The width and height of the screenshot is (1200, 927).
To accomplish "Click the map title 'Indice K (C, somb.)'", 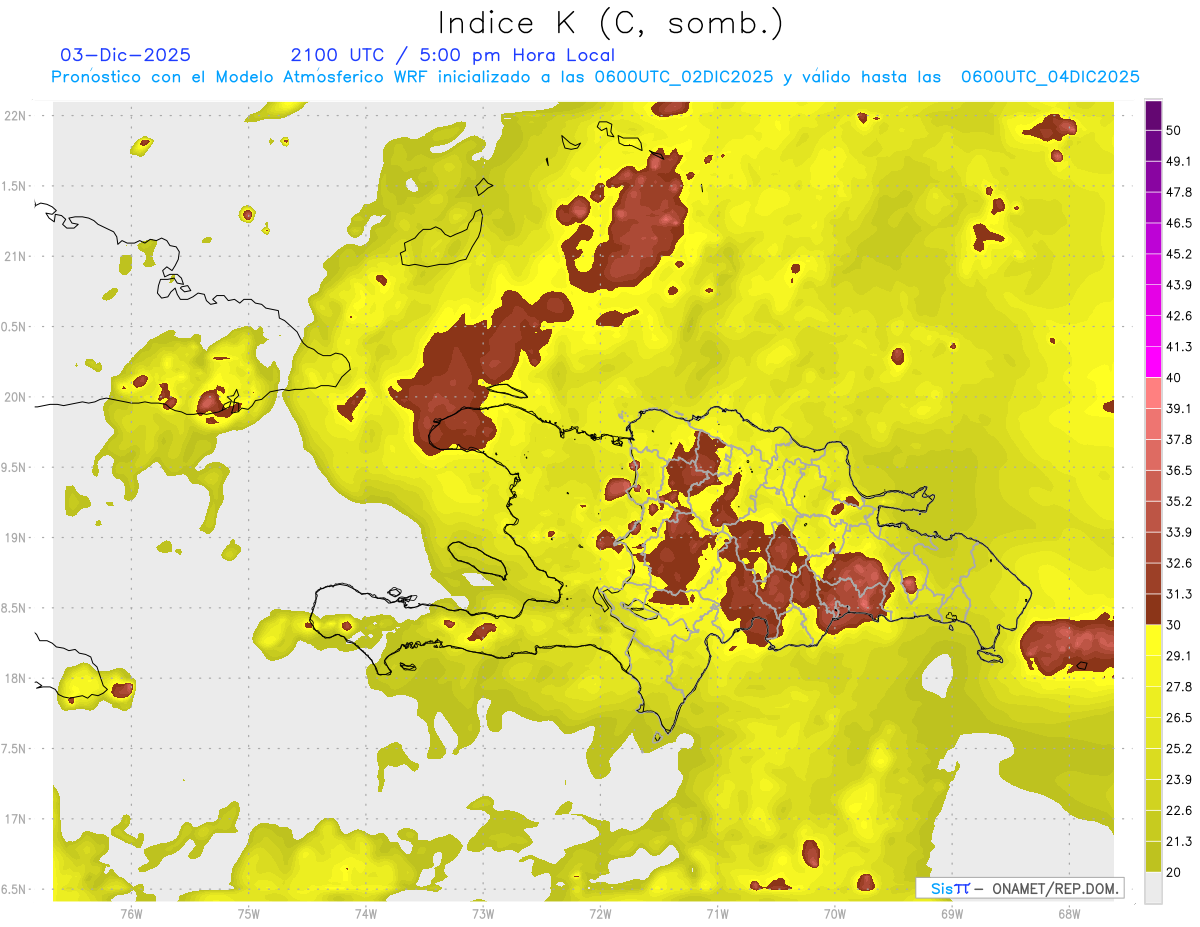I will coord(610,24).
